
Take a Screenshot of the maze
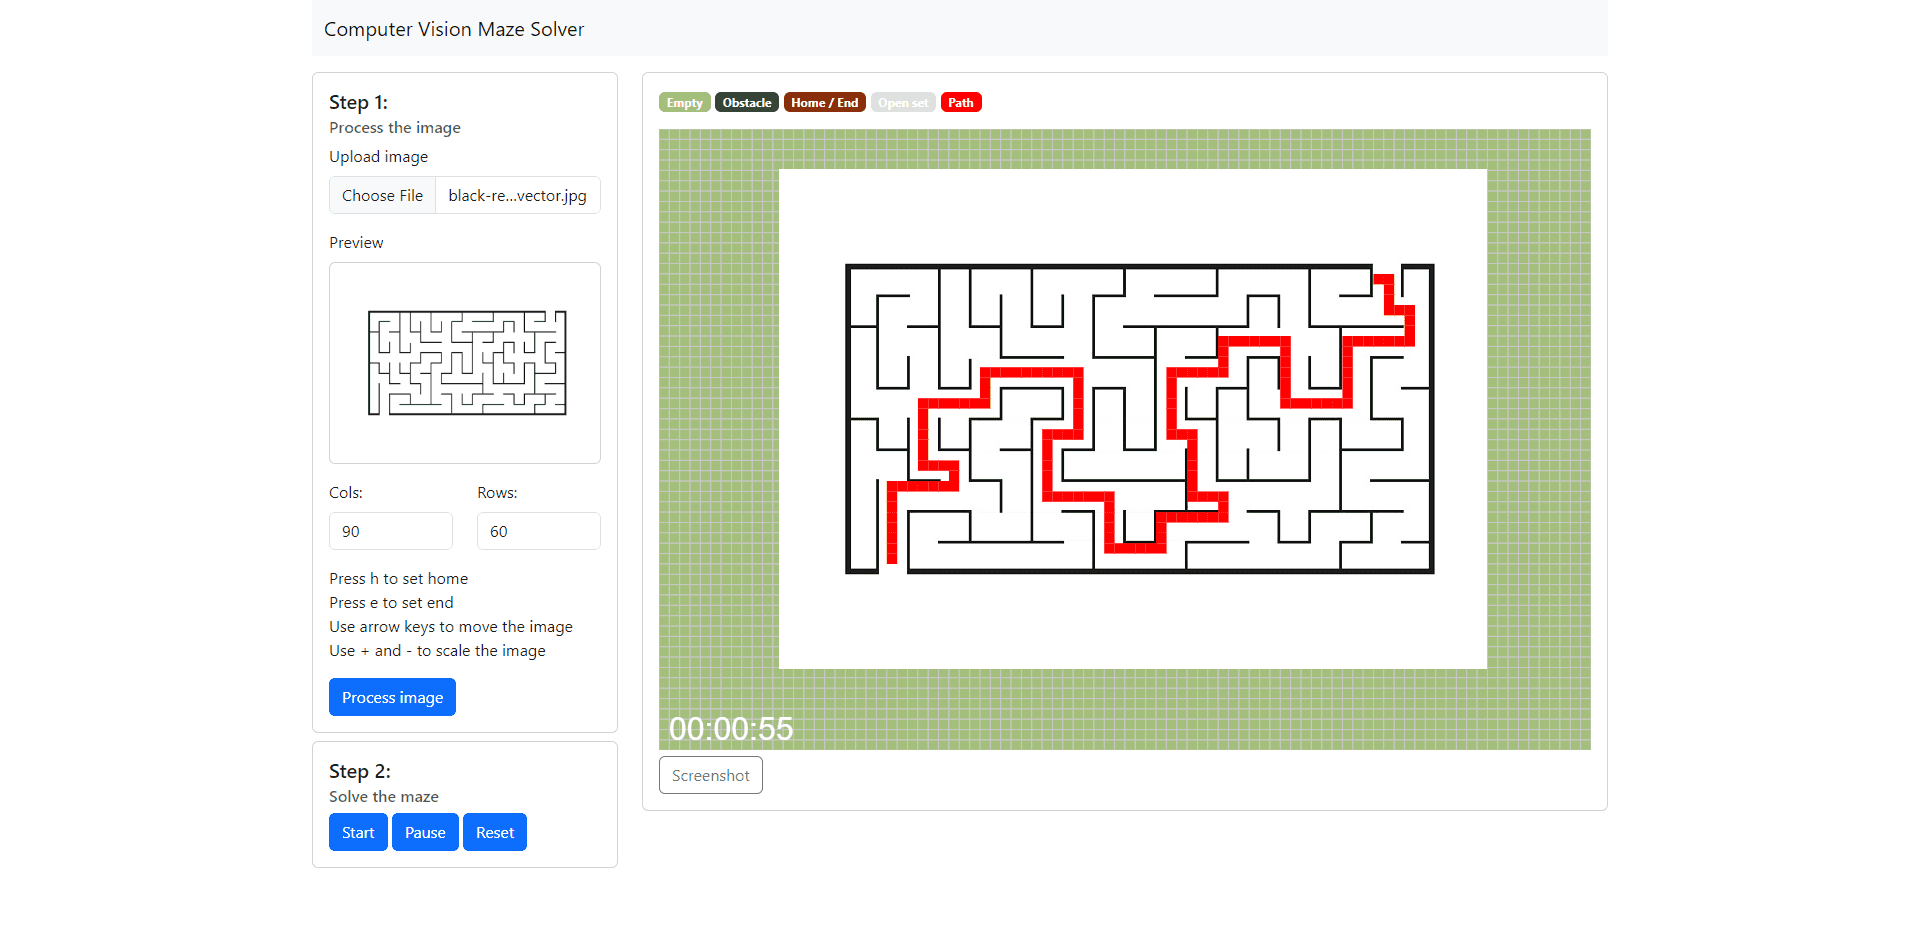coord(710,775)
